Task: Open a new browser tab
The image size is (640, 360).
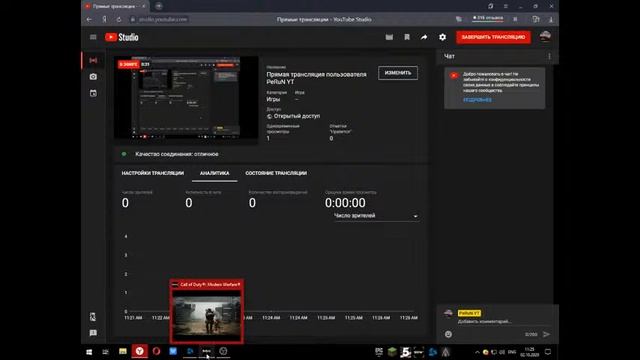Action: pos(158,6)
